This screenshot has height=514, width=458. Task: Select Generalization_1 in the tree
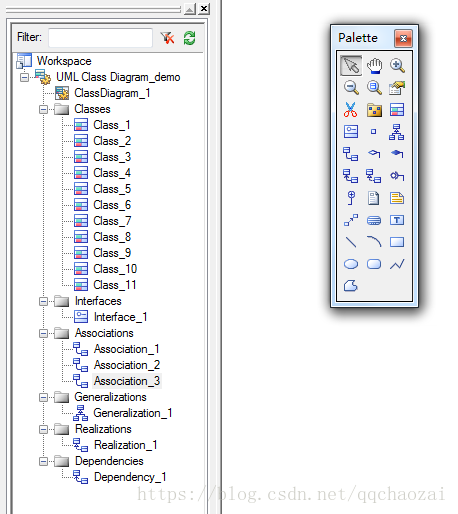pos(133,413)
